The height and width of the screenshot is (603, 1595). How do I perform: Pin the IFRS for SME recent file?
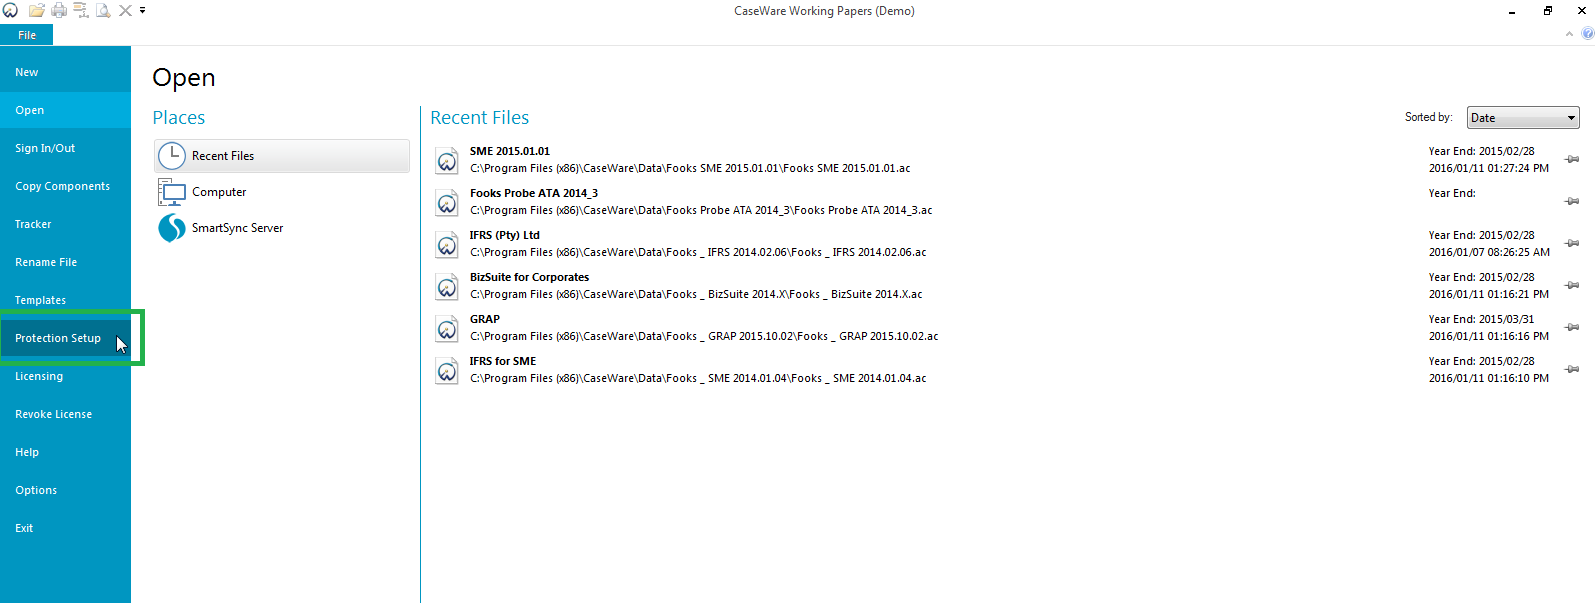tap(1572, 370)
